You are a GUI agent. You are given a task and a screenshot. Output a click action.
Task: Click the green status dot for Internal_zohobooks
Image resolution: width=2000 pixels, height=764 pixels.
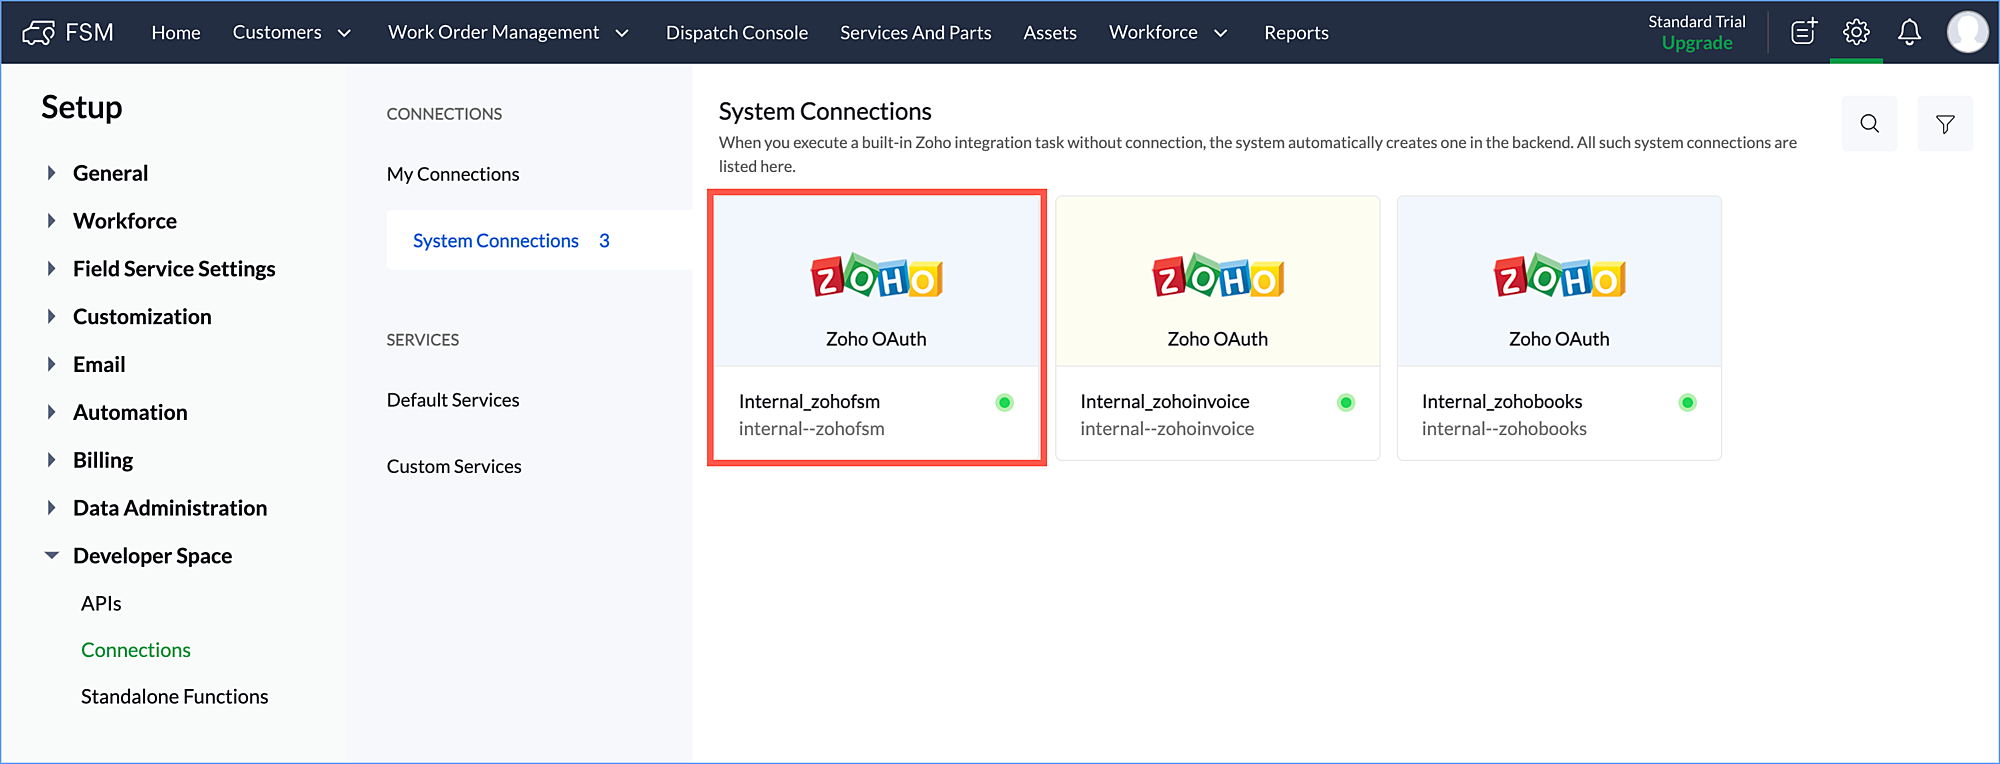(x=1688, y=402)
